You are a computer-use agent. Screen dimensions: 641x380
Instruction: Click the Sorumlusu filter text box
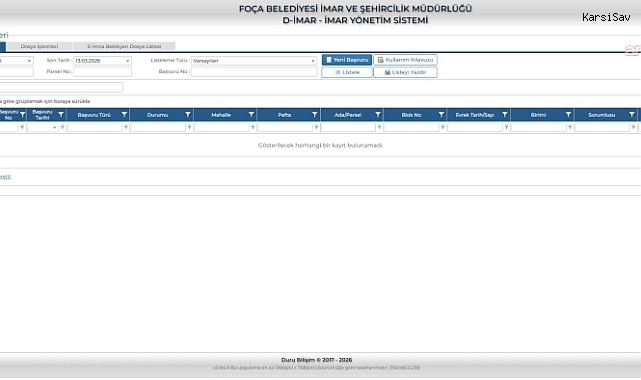tap(602, 127)
